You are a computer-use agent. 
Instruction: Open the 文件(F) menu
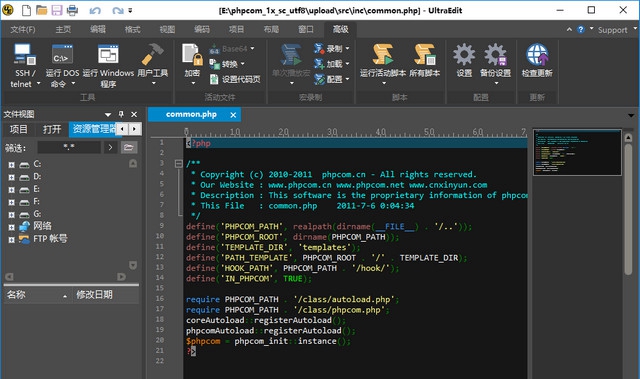pyautogui.click(x=23, y=29)
